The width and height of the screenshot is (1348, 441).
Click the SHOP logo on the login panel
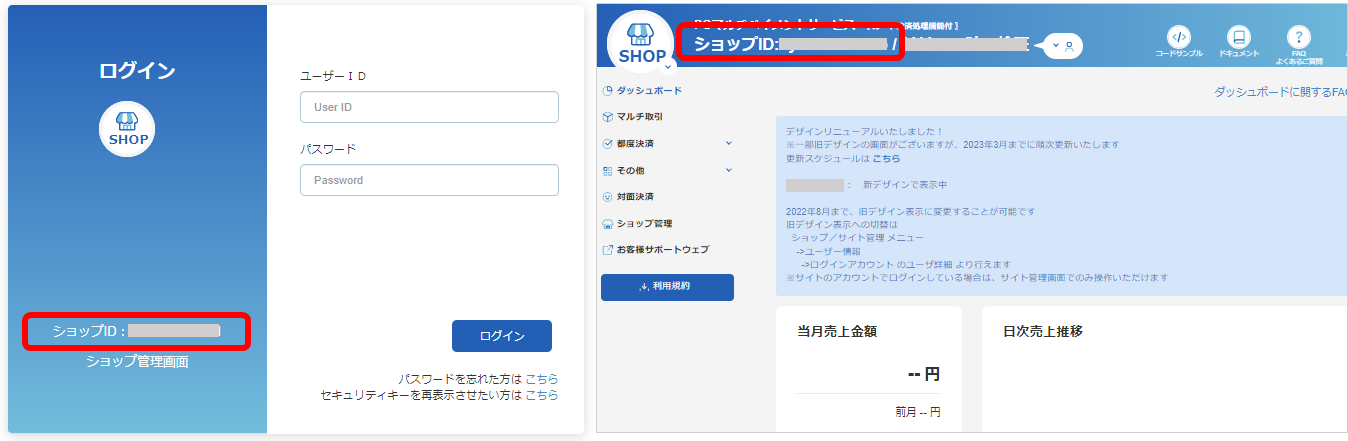127,128
